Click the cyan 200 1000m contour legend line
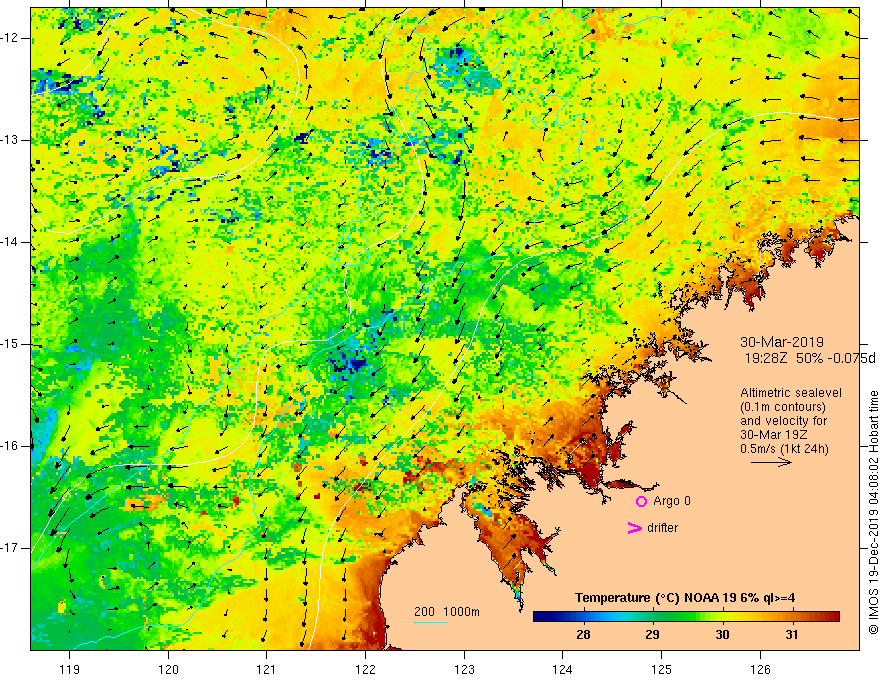880x680 pixels. [430, 622]
